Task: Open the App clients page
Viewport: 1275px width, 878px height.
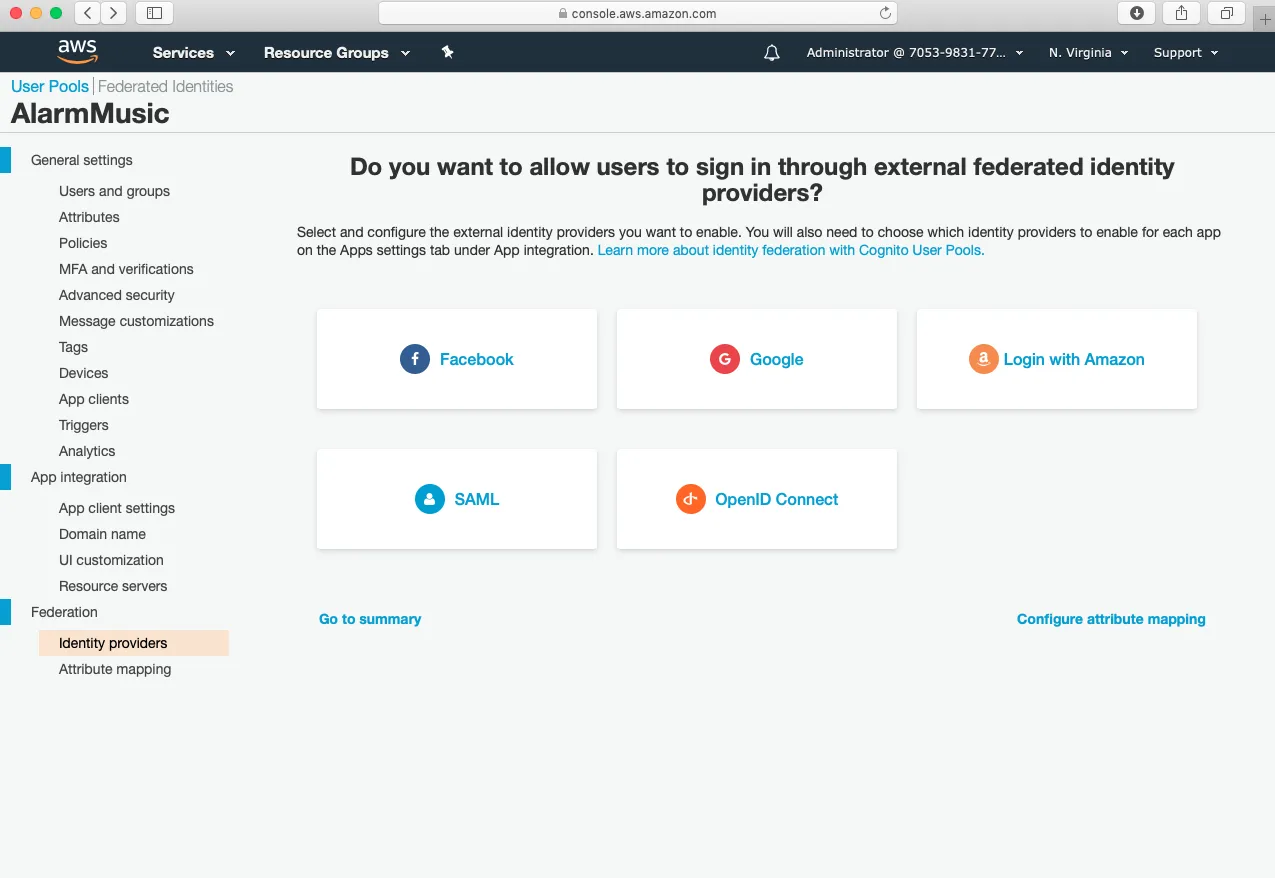Action: click(x=94, y=399)
